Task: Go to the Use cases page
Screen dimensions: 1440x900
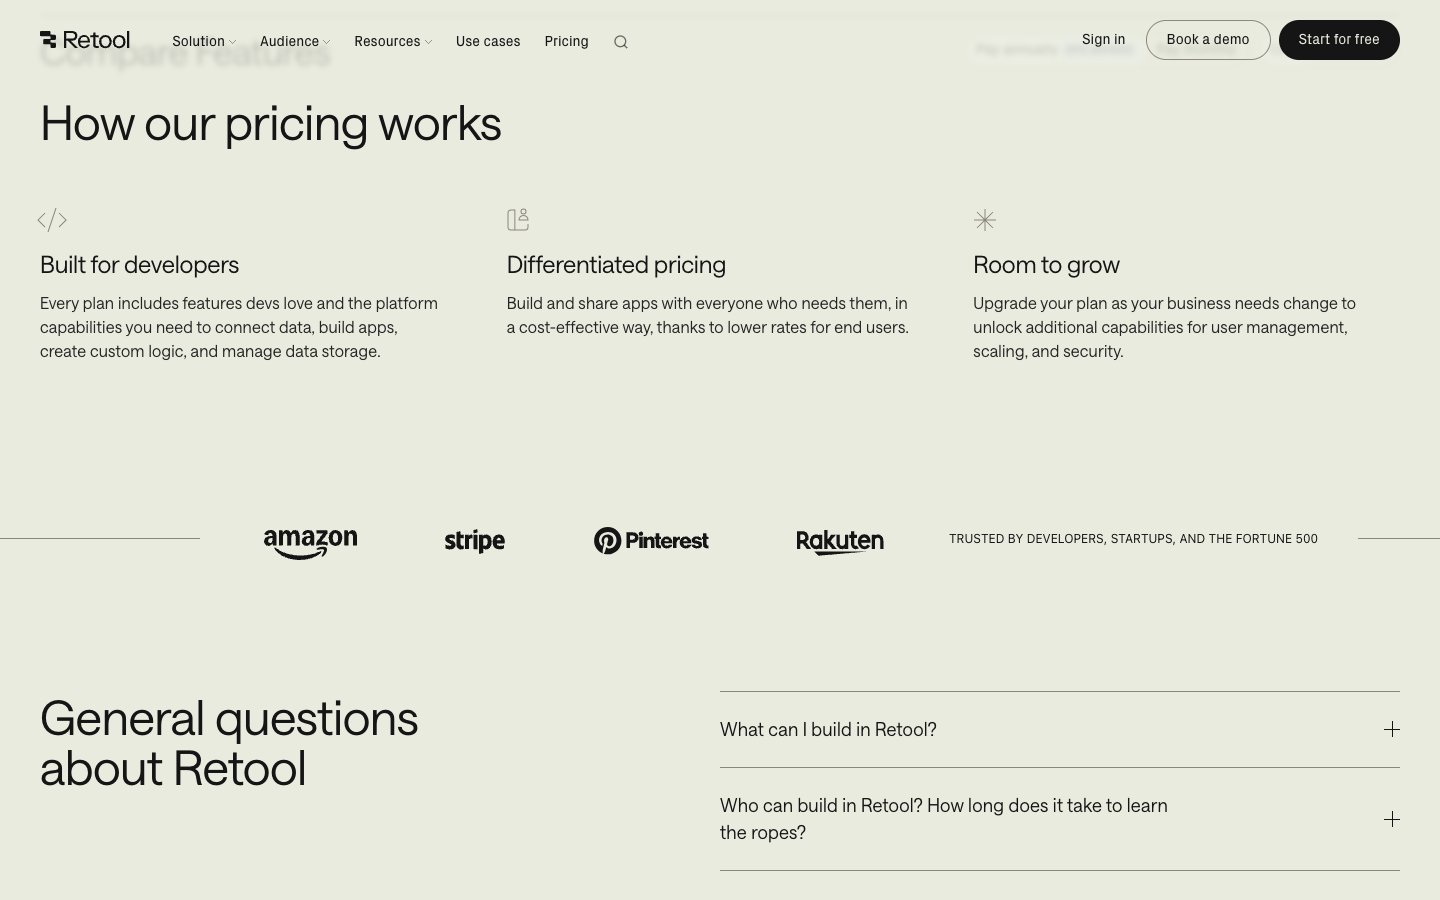Action: point(488,41)
